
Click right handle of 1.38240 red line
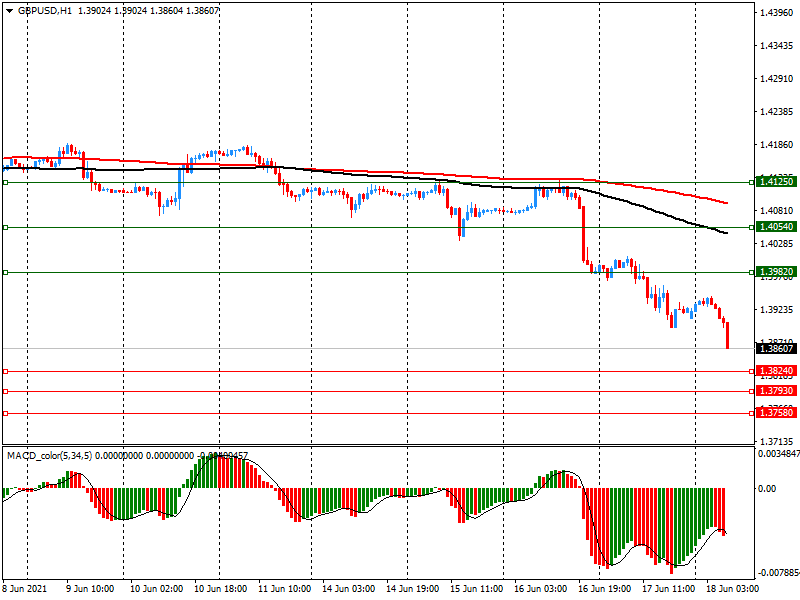coord(752,371)
